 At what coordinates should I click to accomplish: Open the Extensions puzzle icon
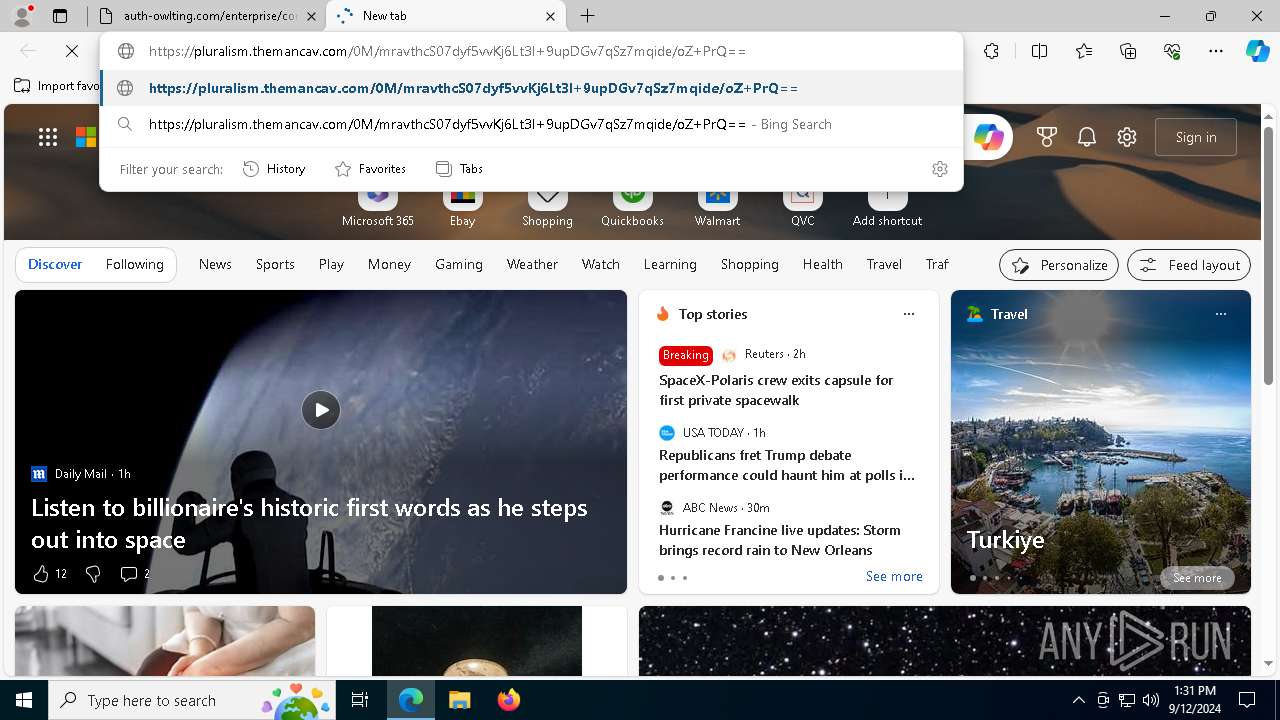[991, 51]
